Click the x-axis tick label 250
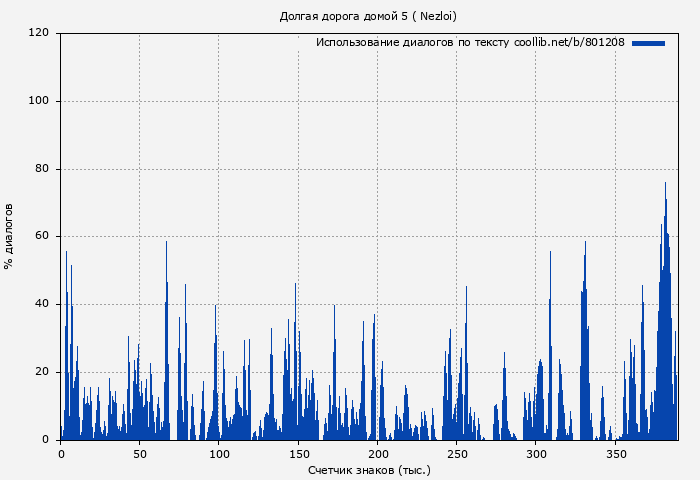Screen dimensions: 700x480 [x=456, y=454]
